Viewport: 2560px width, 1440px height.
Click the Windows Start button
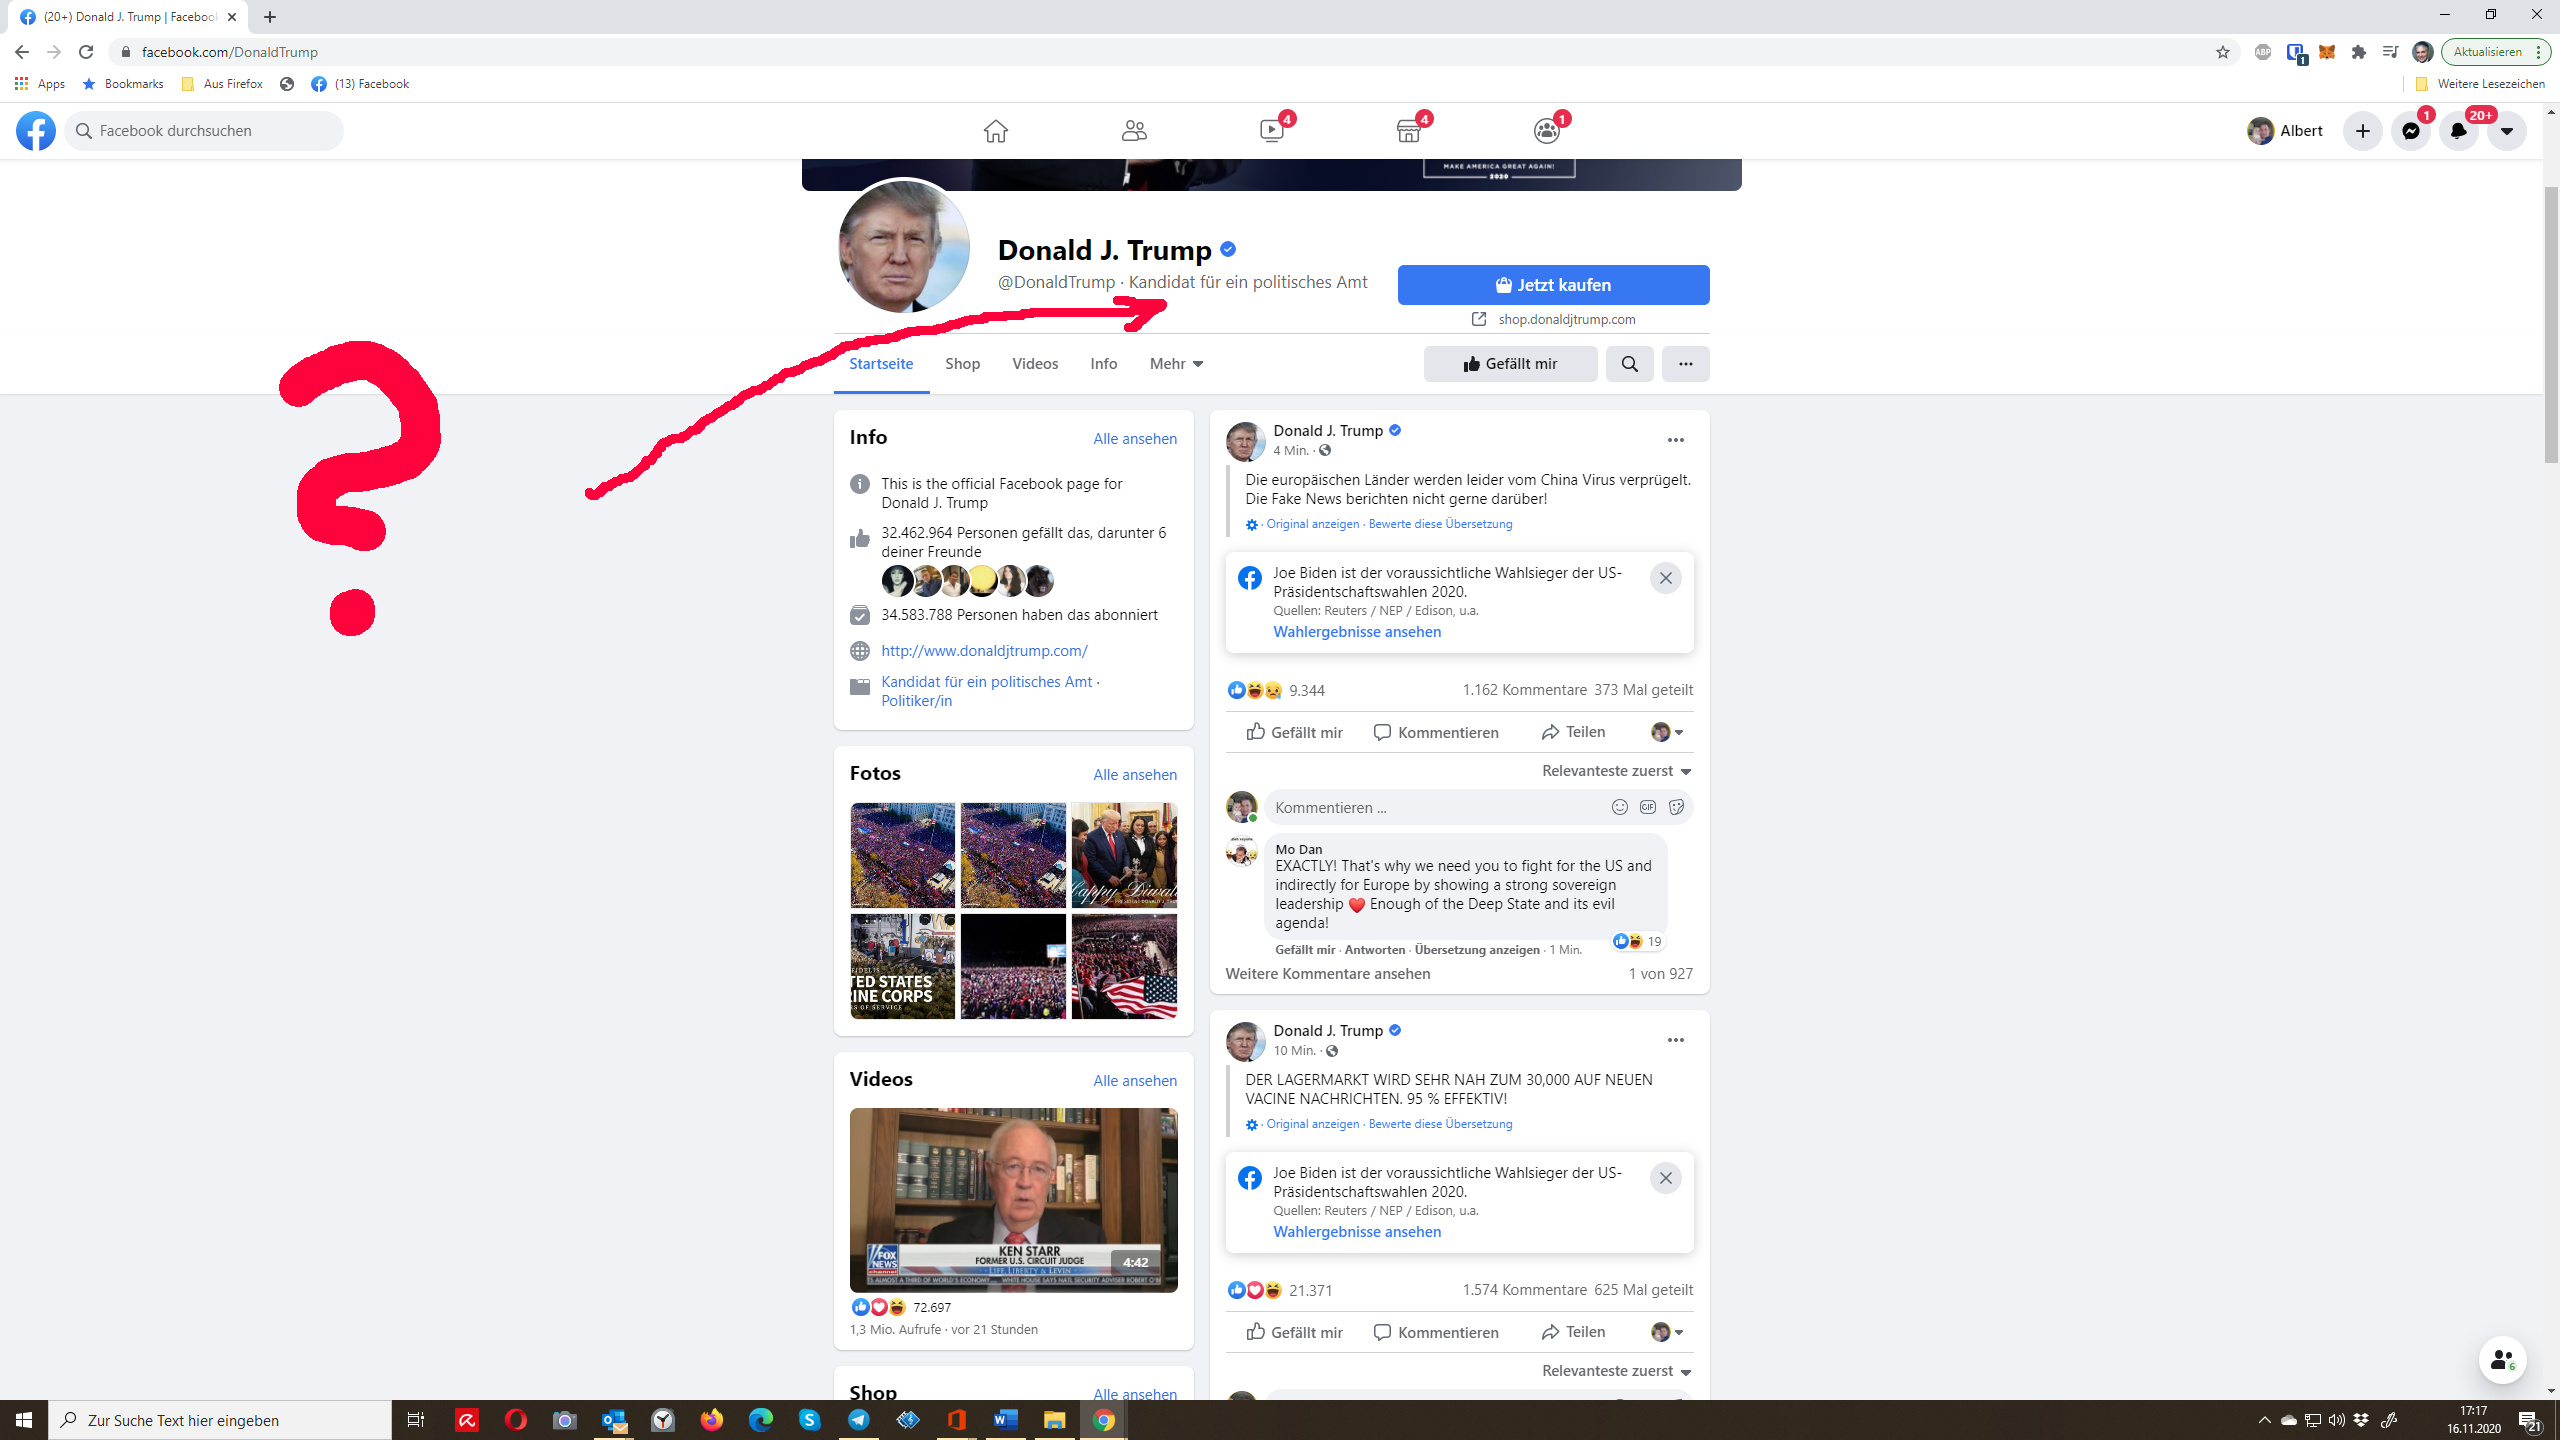tap(24, 1420)
